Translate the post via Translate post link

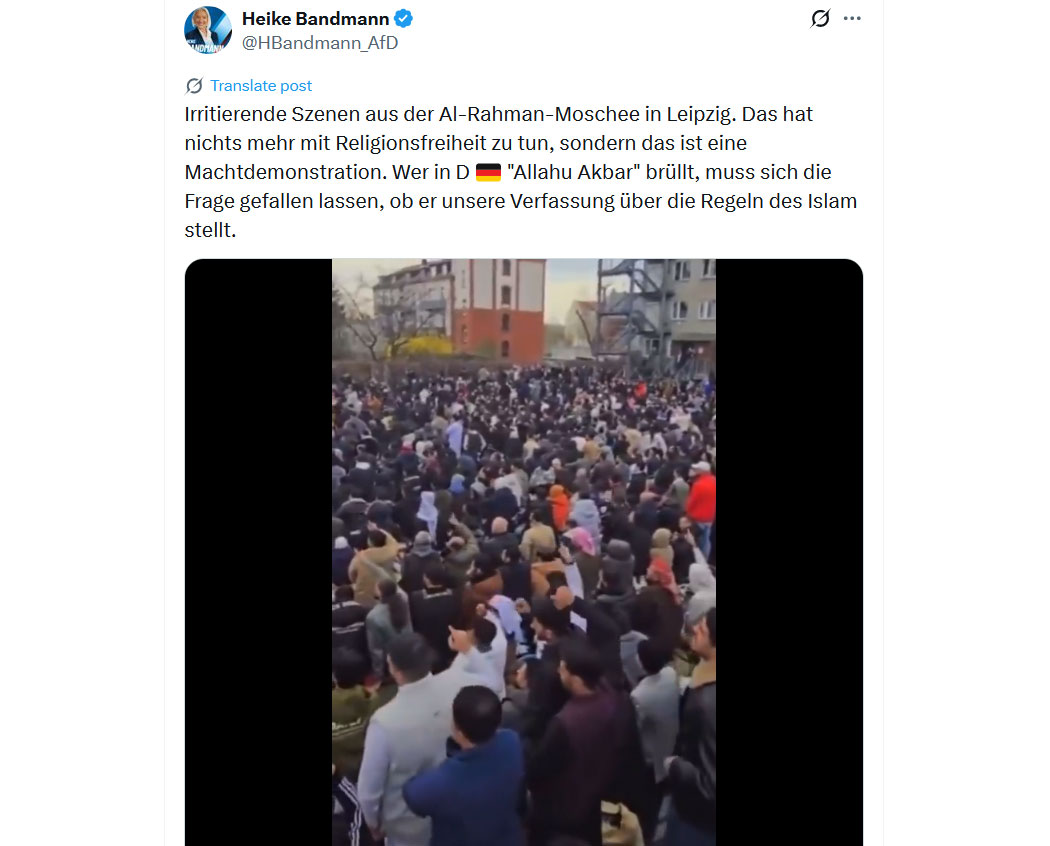pos(260,86)
